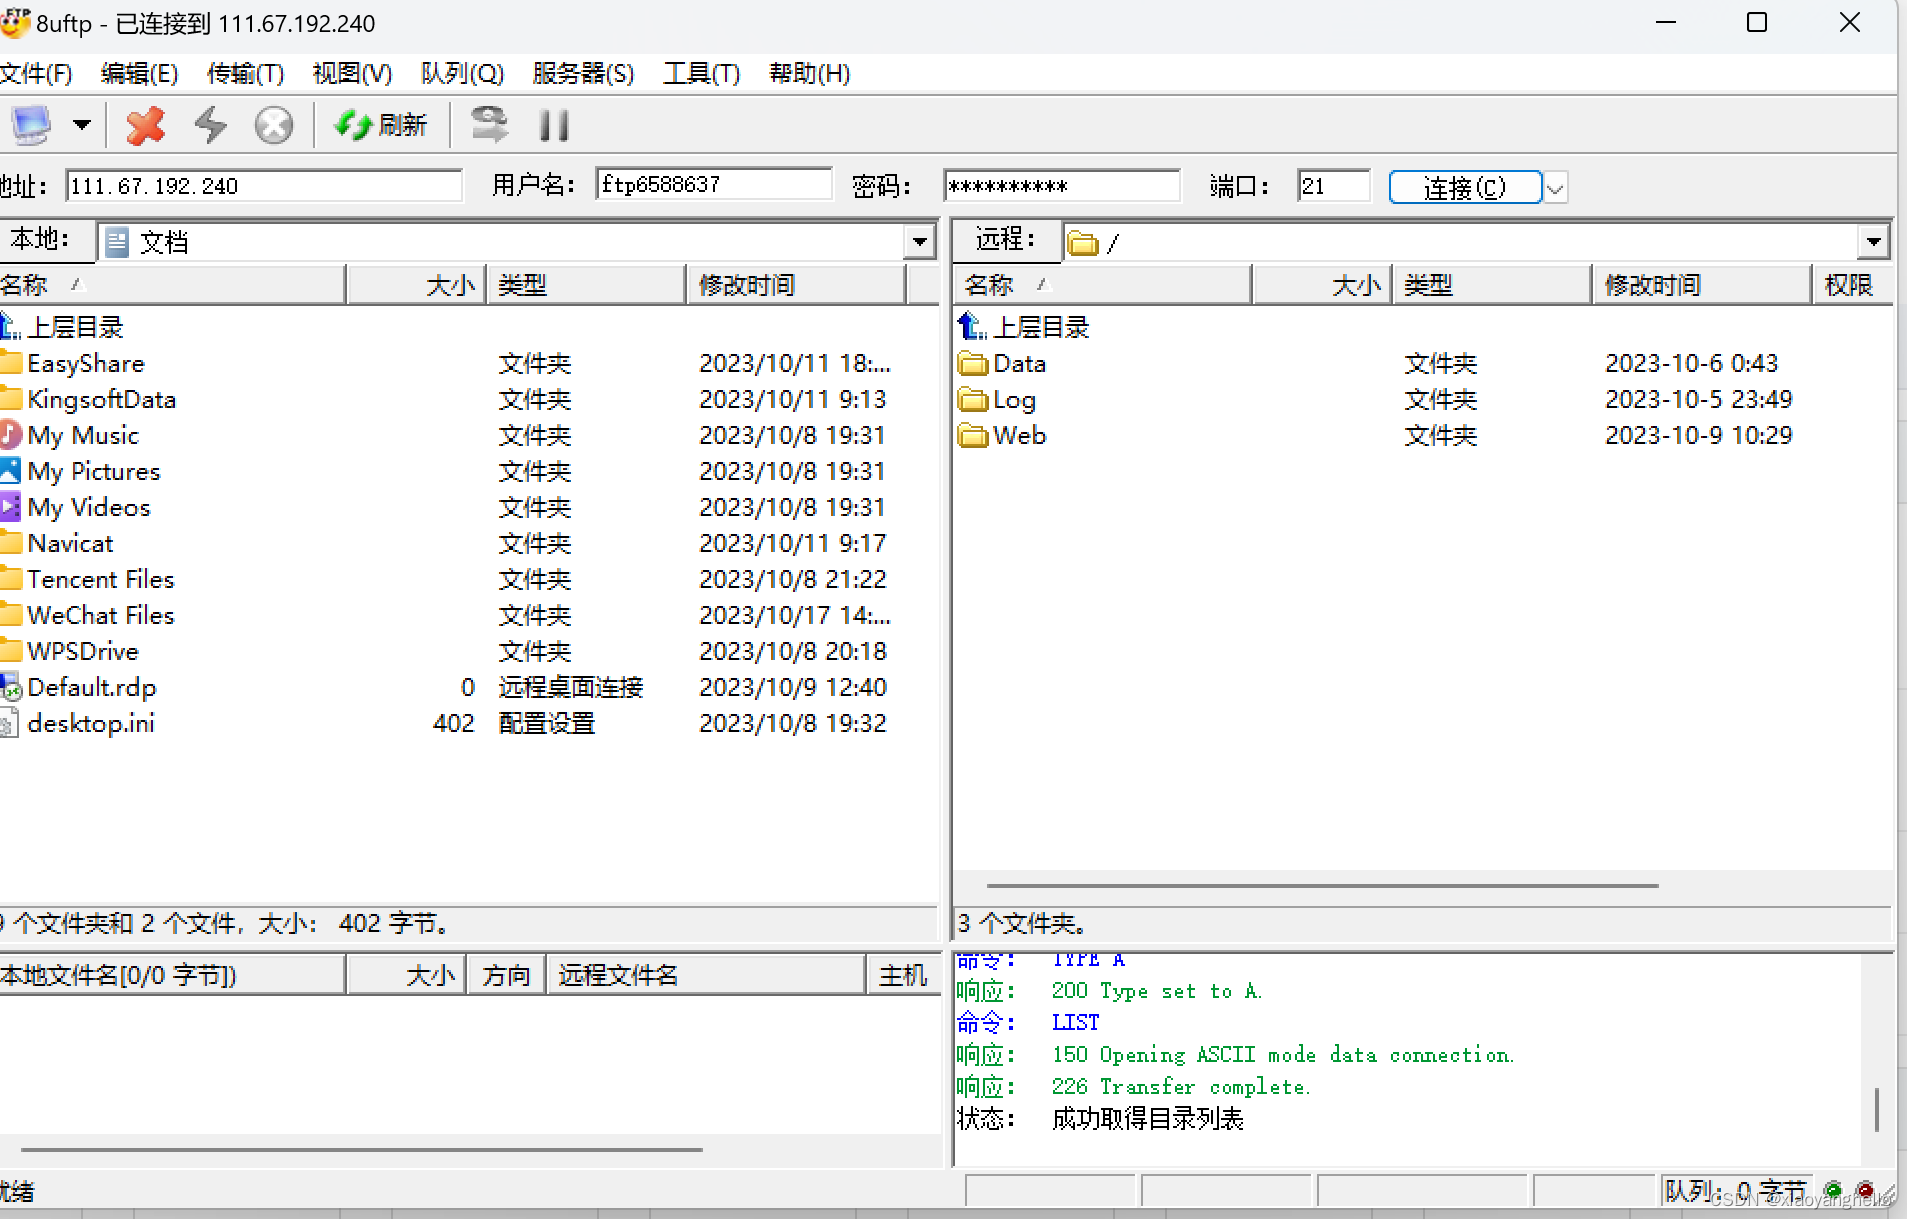Open the 文件(F) menu
Screen dimensions: 1907x1219
point(36,73)
